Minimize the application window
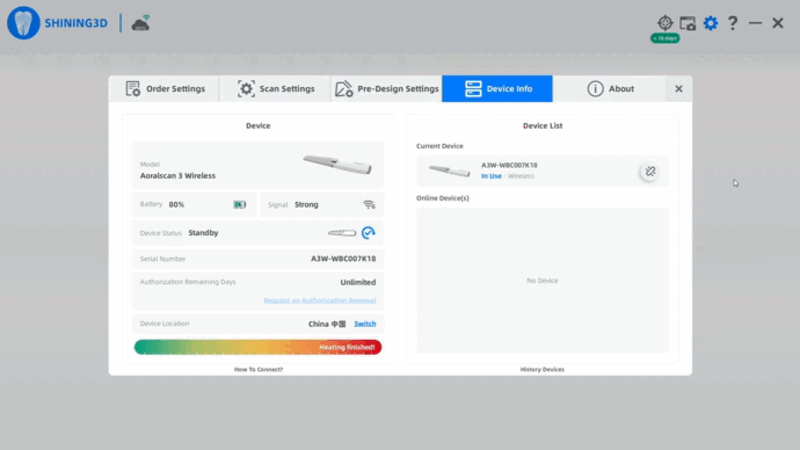The height and width of the screenshot is (450, 800). coord(755,23)
